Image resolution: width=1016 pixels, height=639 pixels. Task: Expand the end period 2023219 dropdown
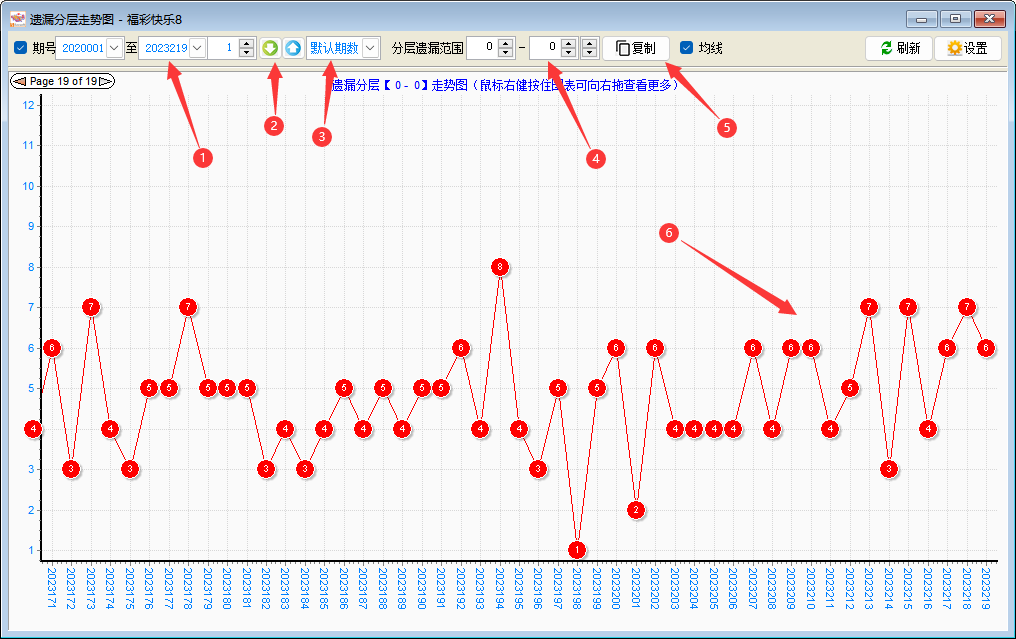[197, 48]
